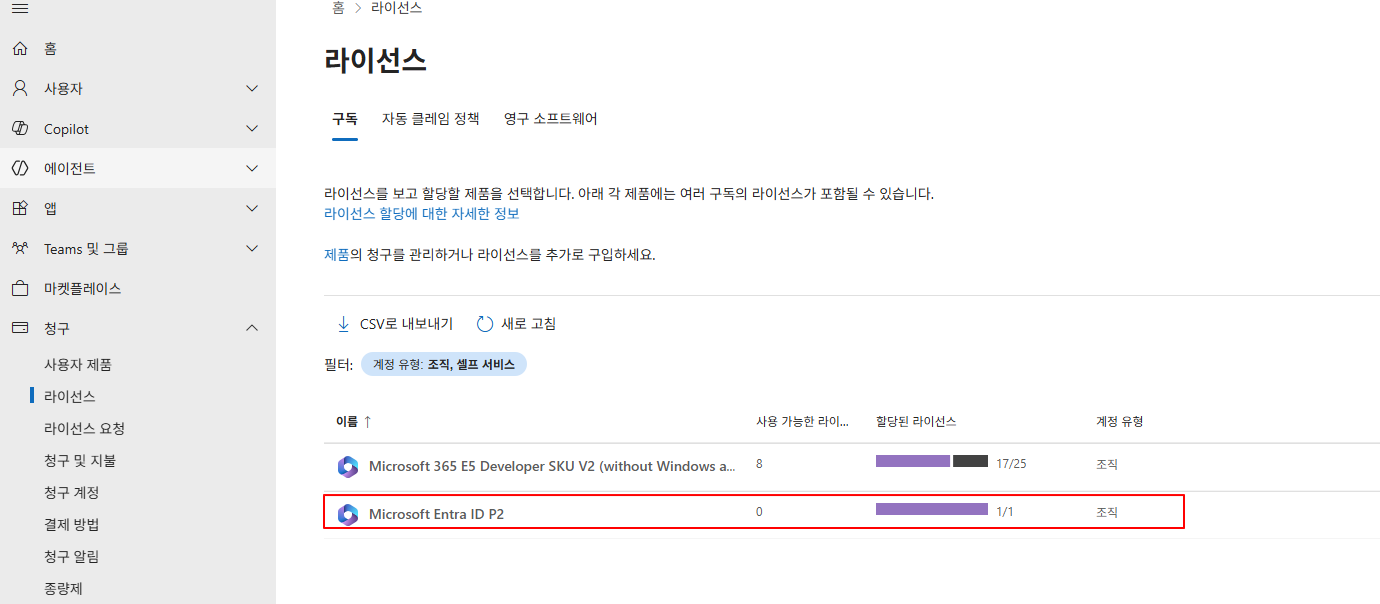The height and width of the screenshot is (604, 1380).
Task: Click the 에이전트 icon in sidebar
Action: [x=20, y=169]
